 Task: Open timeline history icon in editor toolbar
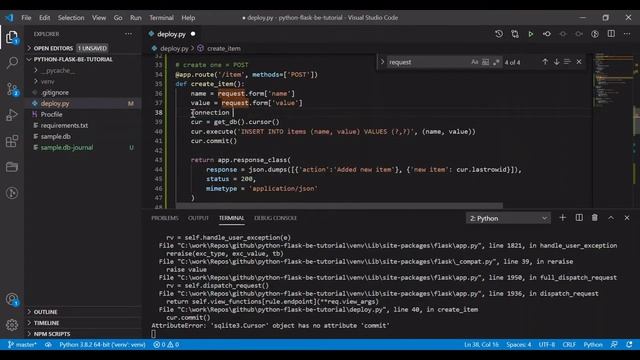click(x=499, y=34)
